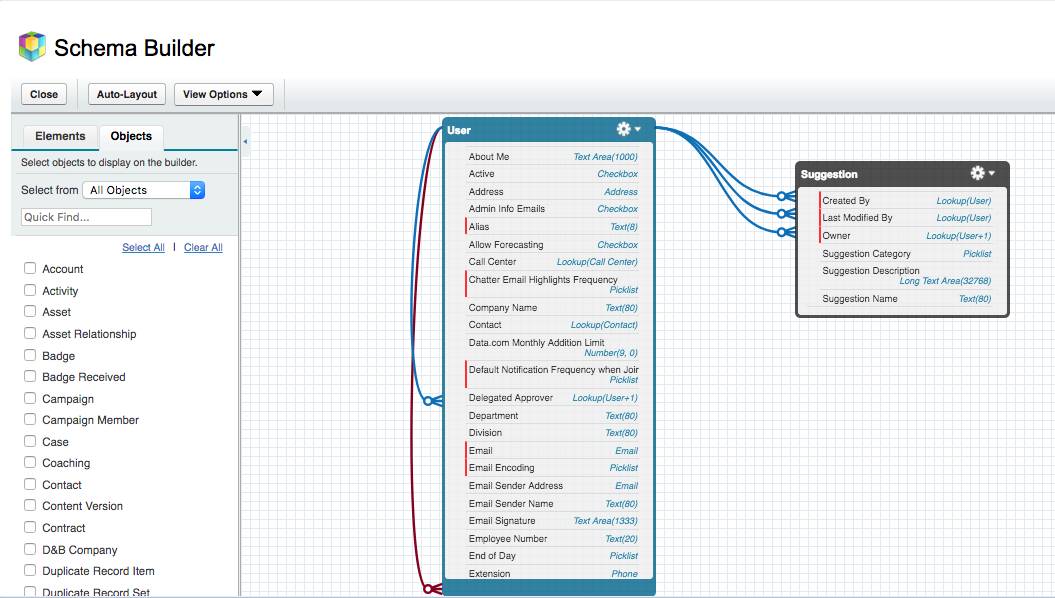Open the View Options dropdown
The image size is (1055, 598).
click(x=223, y=94)
